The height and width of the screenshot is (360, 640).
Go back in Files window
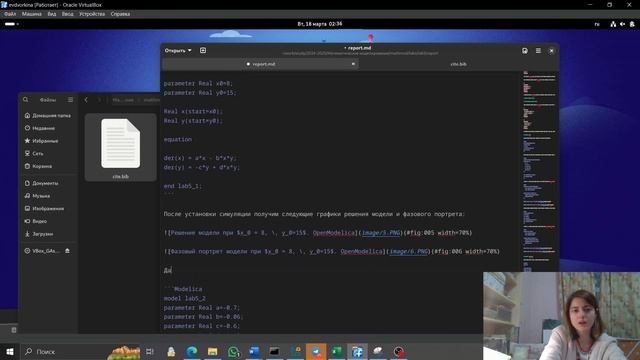(86, 100)
